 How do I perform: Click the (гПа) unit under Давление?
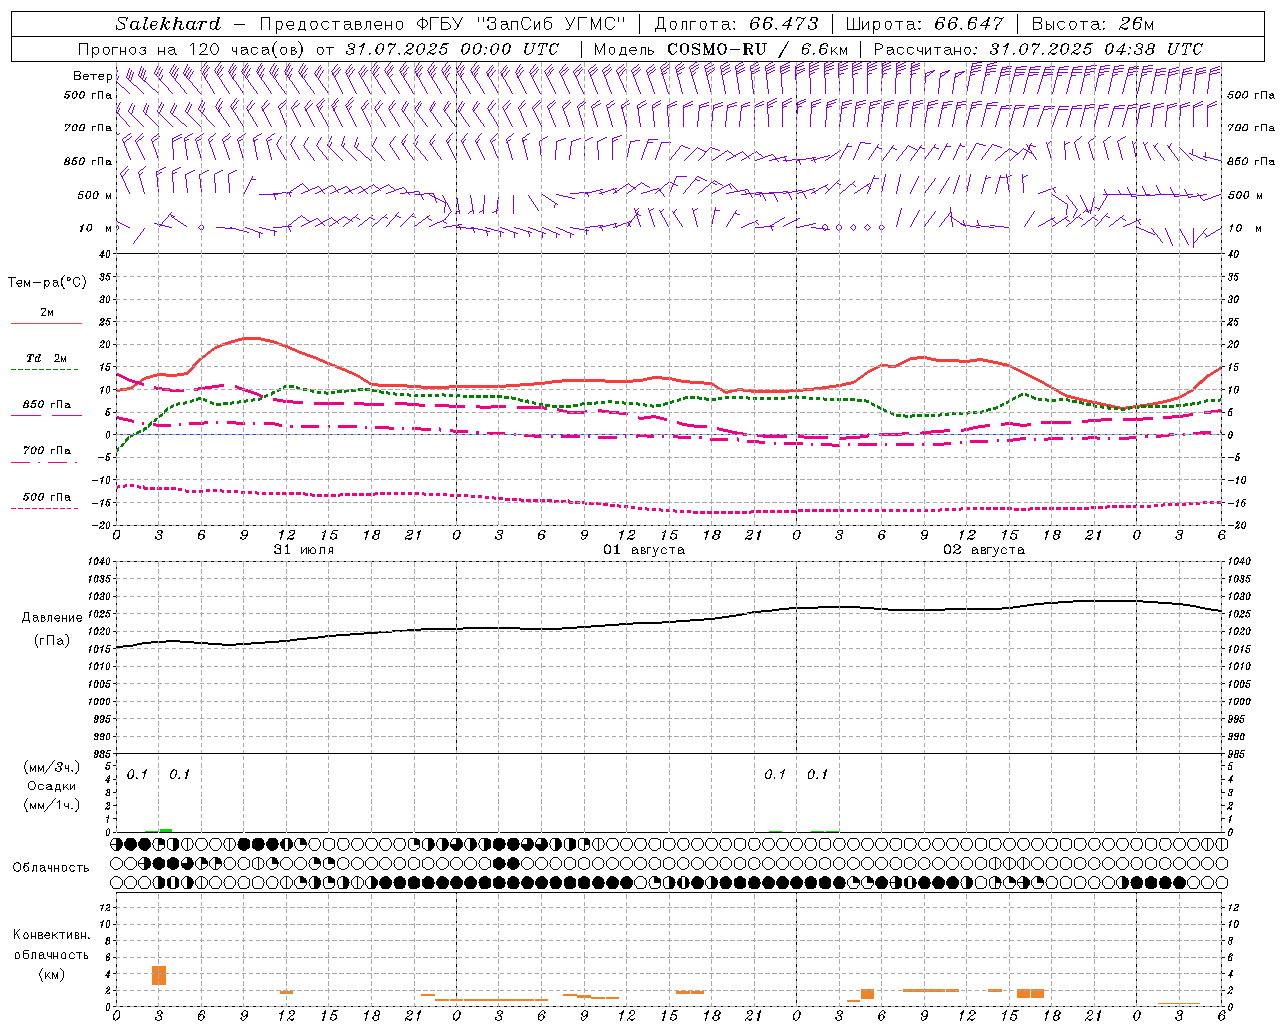tap(52, 641)
